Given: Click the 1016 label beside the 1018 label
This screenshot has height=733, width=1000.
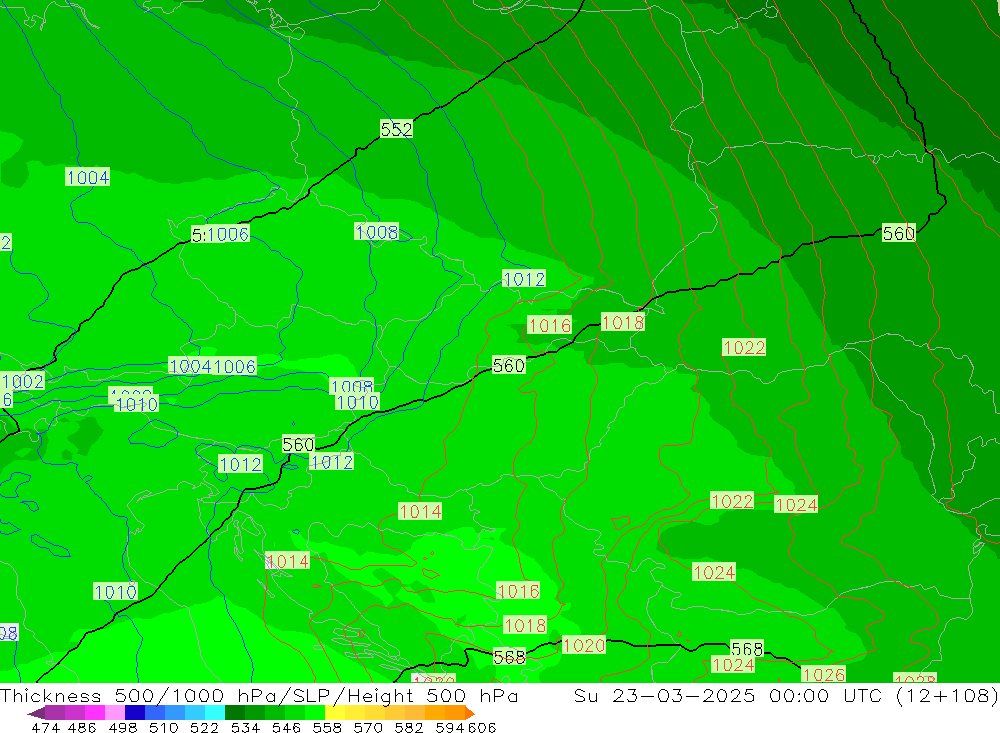Looking at the screenshot, I should 550,325.
